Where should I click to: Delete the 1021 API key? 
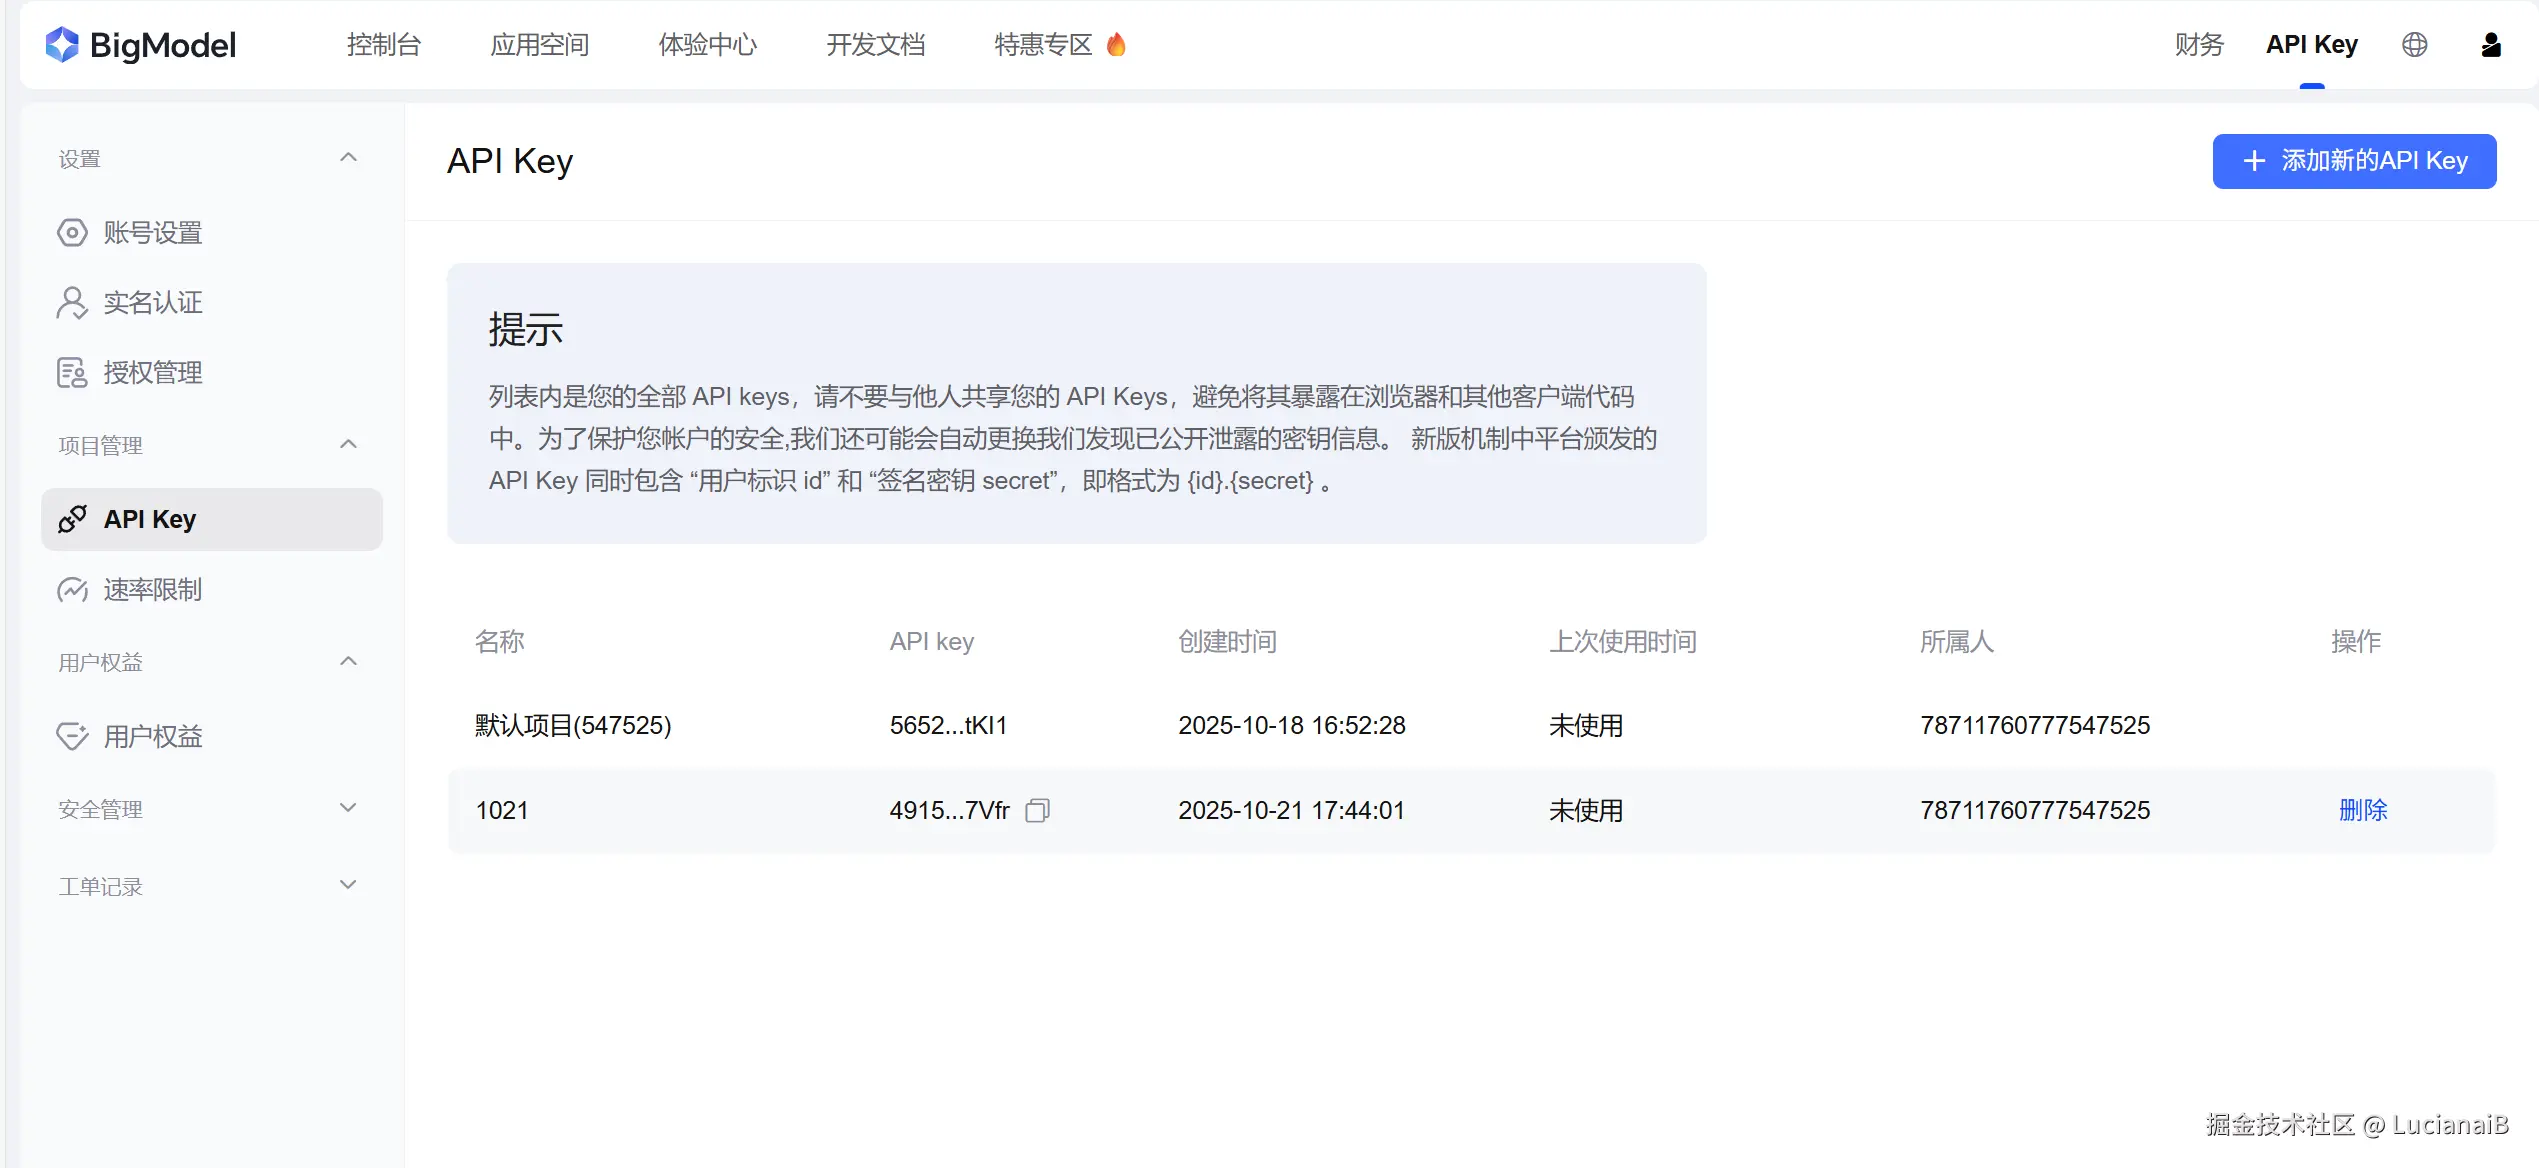2362,810
